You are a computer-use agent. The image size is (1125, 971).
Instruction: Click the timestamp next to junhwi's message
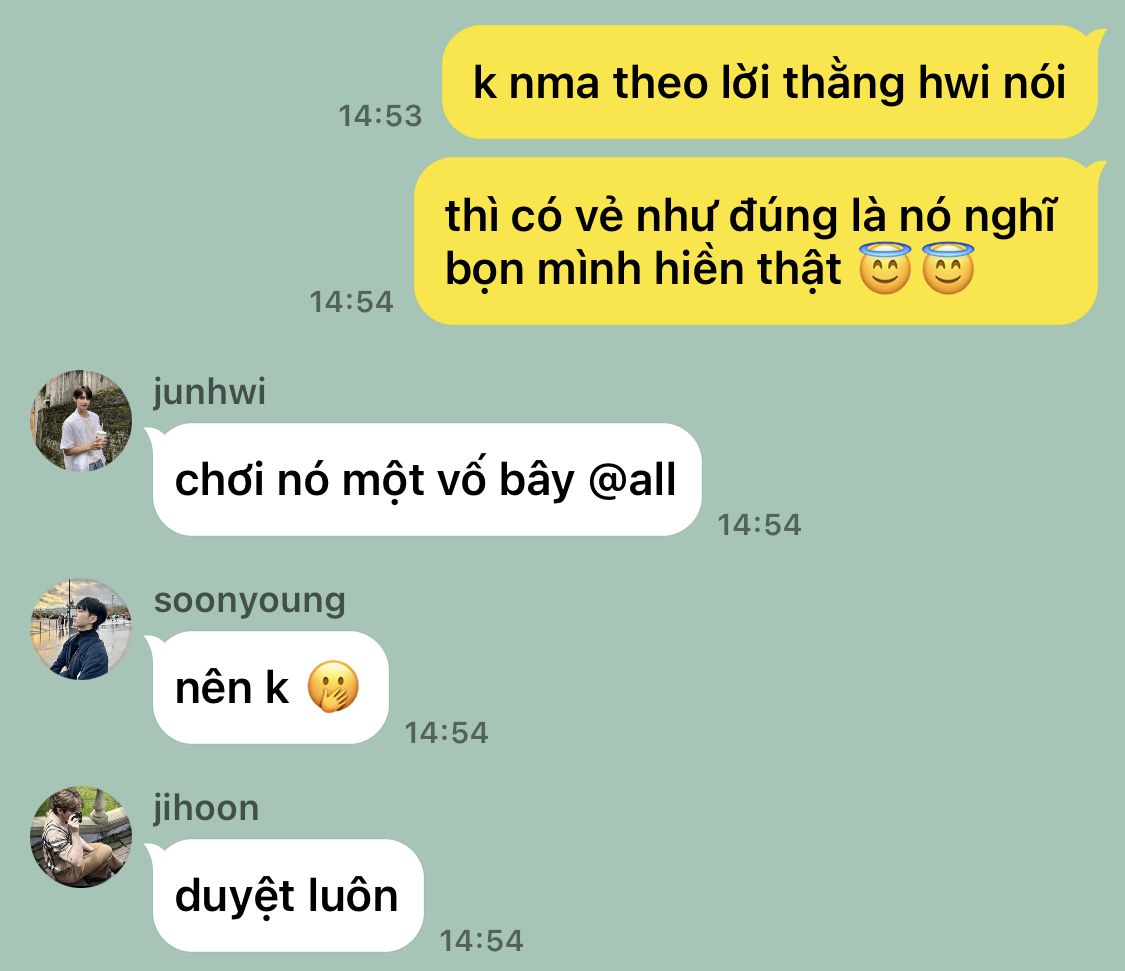click(x=759, y=525)
